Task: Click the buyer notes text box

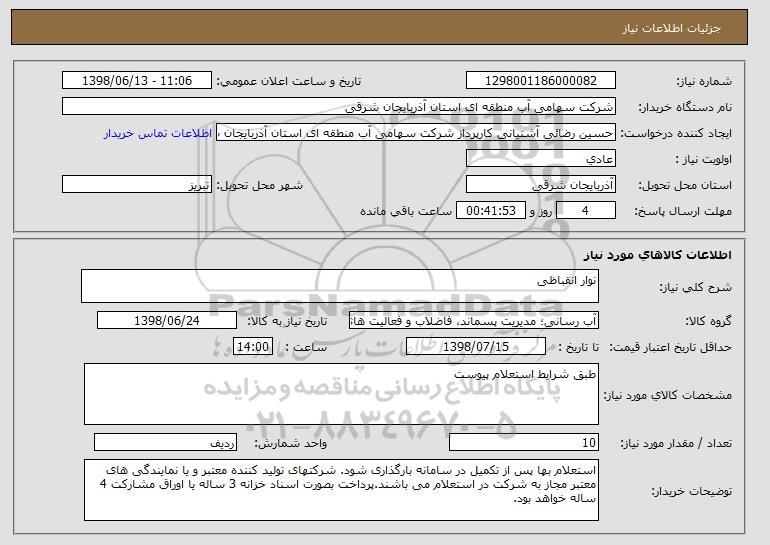Action: (x=341, y=490)
